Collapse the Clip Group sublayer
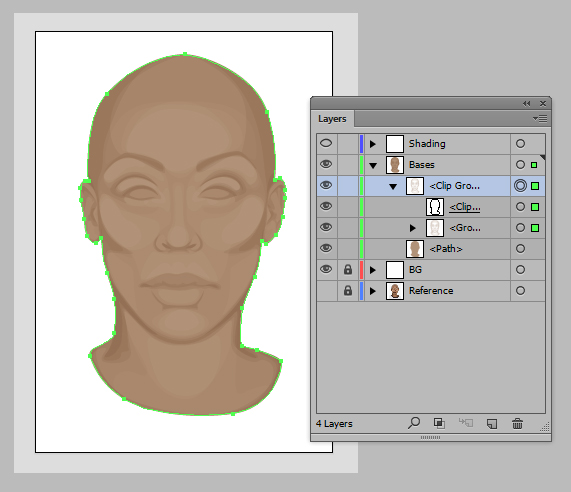571x492 pixels. [x=393, y=186]
